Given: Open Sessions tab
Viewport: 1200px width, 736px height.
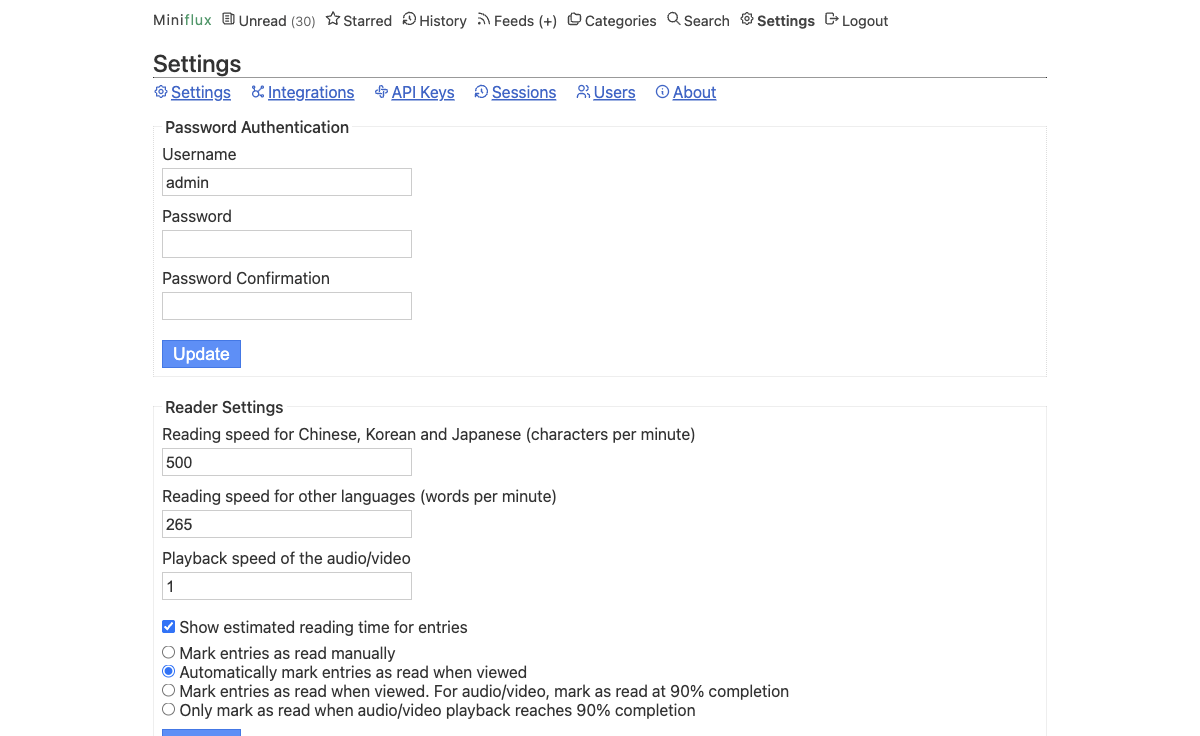Looking at the screenshot, I should pyautogui.click(x=524, y=93).
